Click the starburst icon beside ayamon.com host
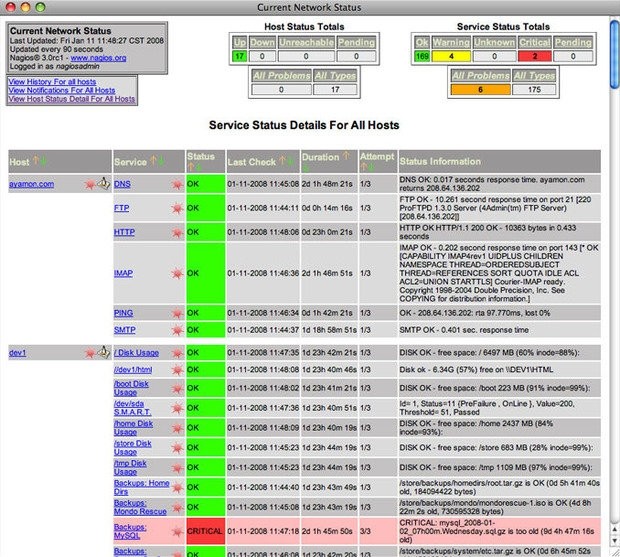 pos(88,184)
